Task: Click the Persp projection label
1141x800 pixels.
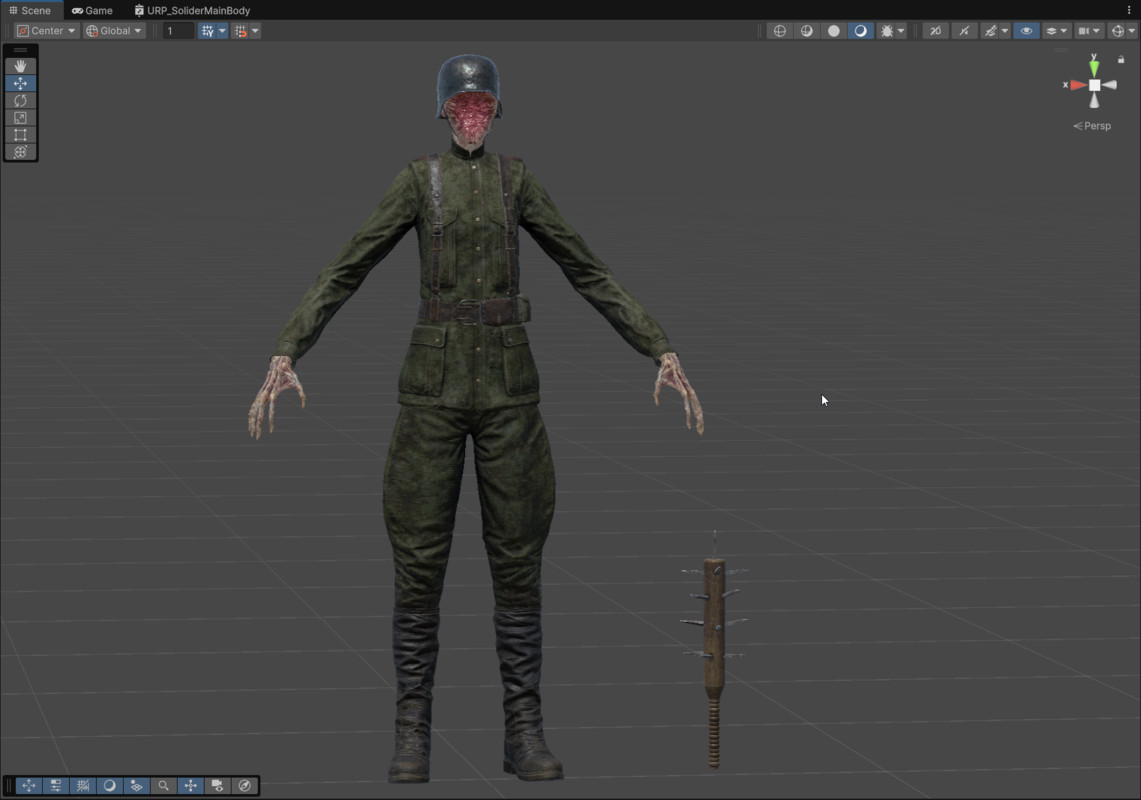Action: pyautogui.click(x=1092, y=126)
